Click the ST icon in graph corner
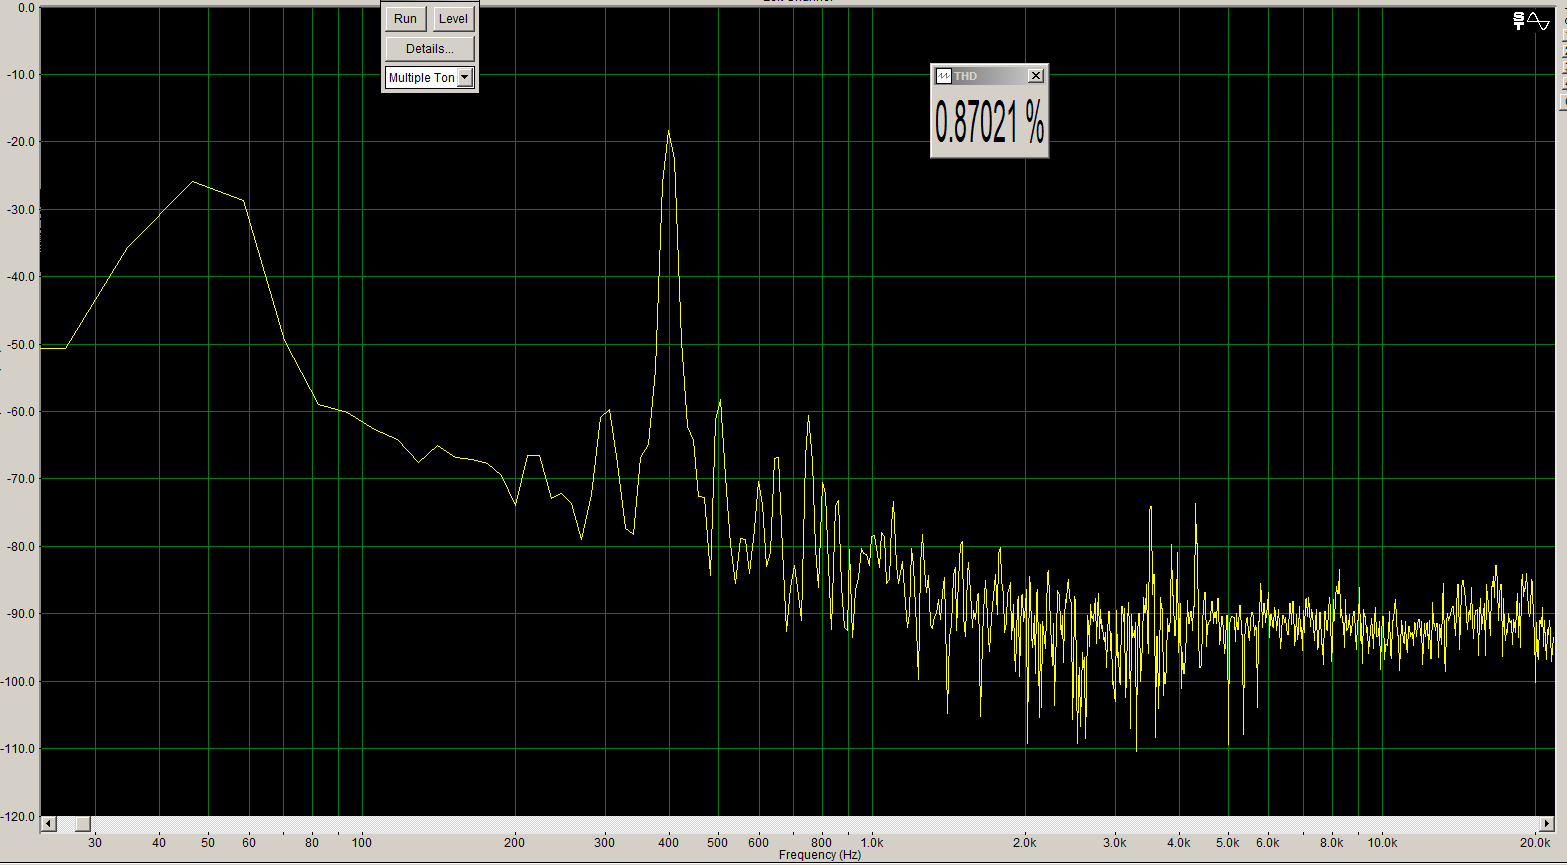 1519,20
